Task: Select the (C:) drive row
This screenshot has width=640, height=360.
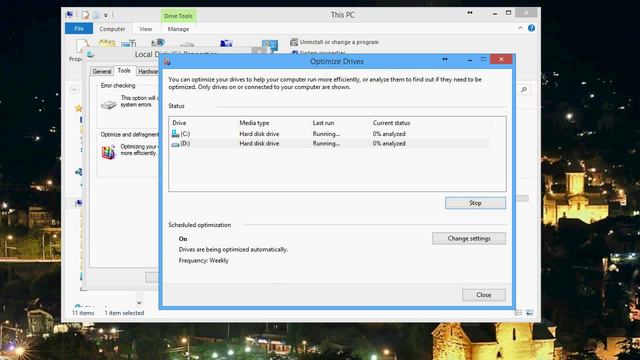Action: (329, 134)
